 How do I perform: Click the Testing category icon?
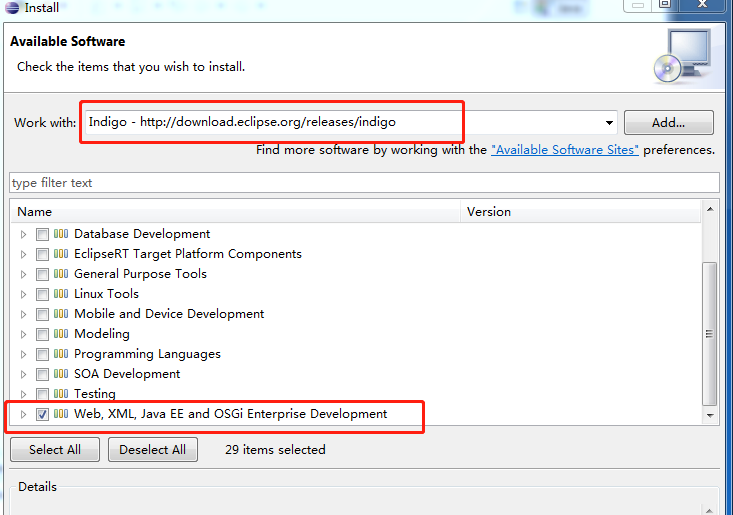[61, 394]
